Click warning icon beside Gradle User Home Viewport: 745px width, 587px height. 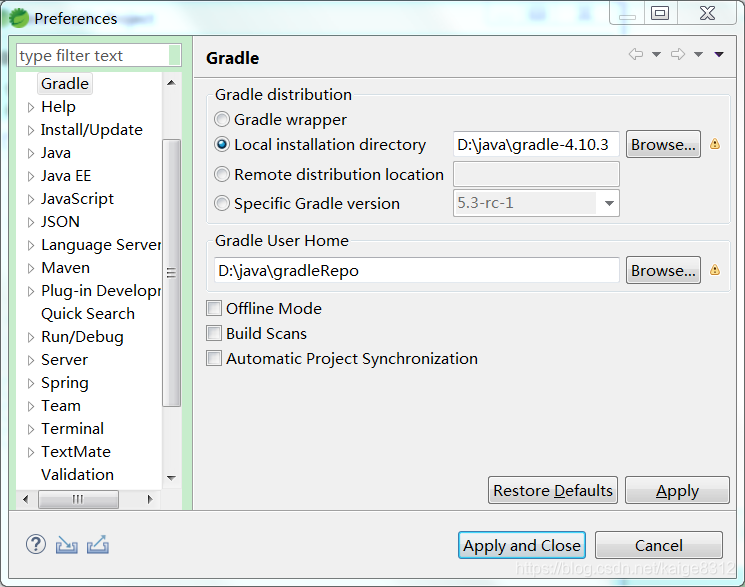pos(715,270)
